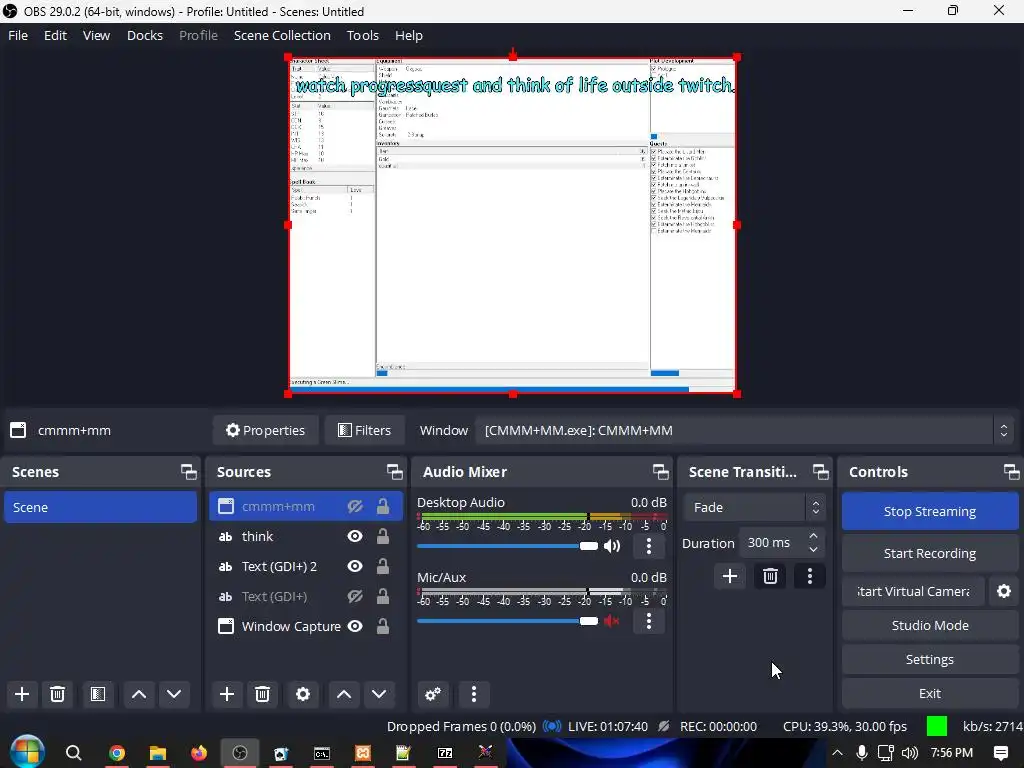Delete selected source with trash icon
Screen dimensions: 1024x768
pos(263,694)
